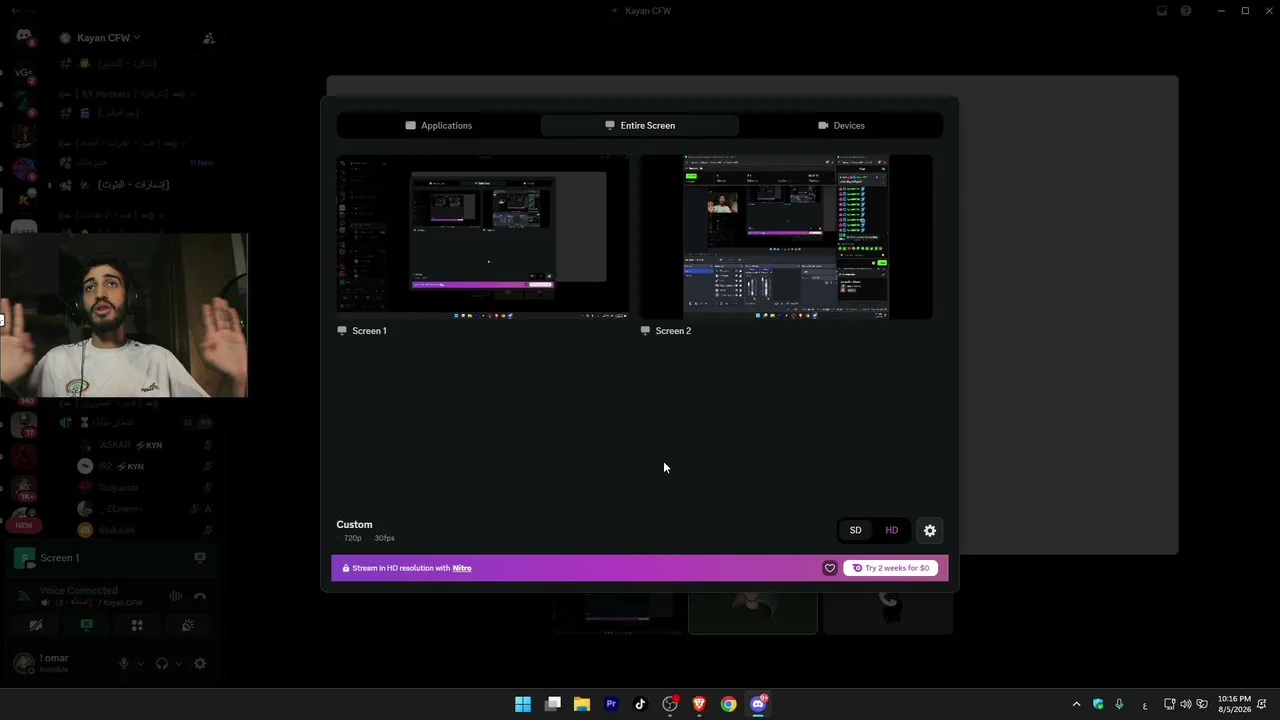Open TikTok from the taskbar

pos(640,704)
